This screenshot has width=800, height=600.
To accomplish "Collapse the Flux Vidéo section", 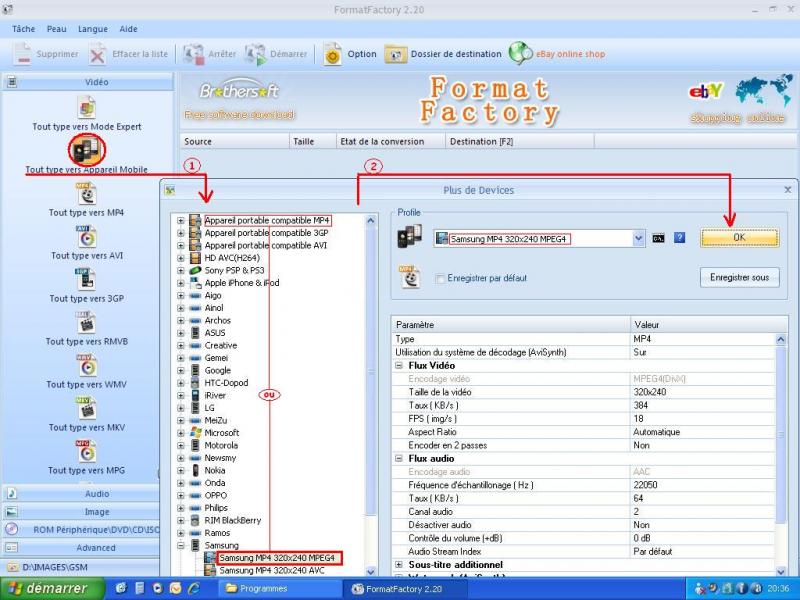I will click(x=399, y=365).
